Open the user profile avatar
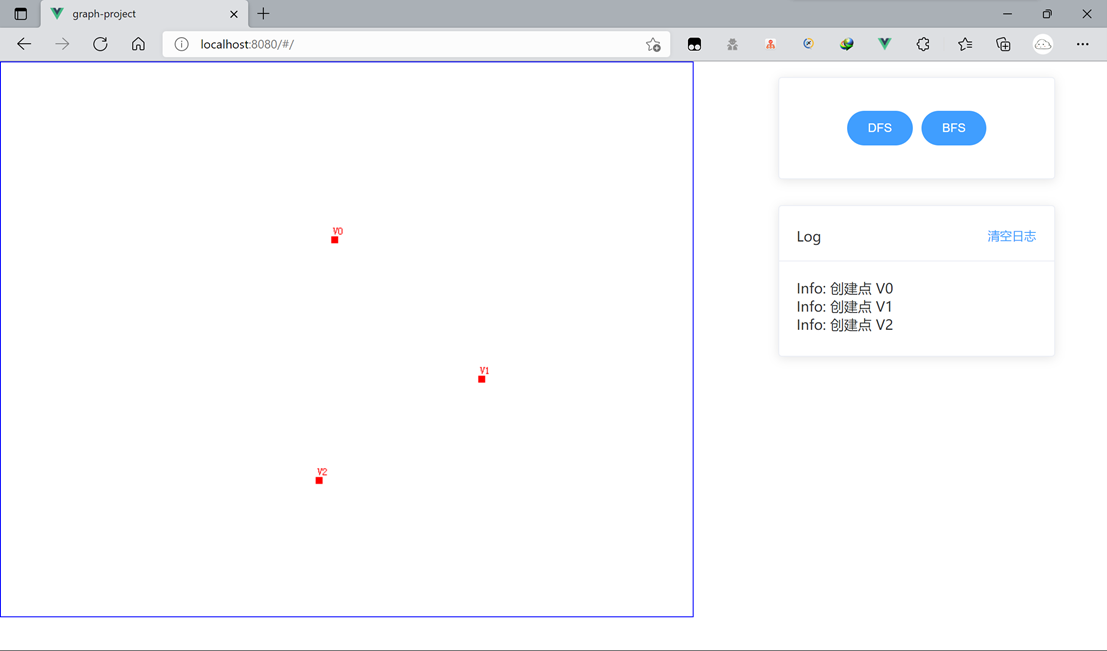This screenshot has height=651, width=1107. point(1043,44)
